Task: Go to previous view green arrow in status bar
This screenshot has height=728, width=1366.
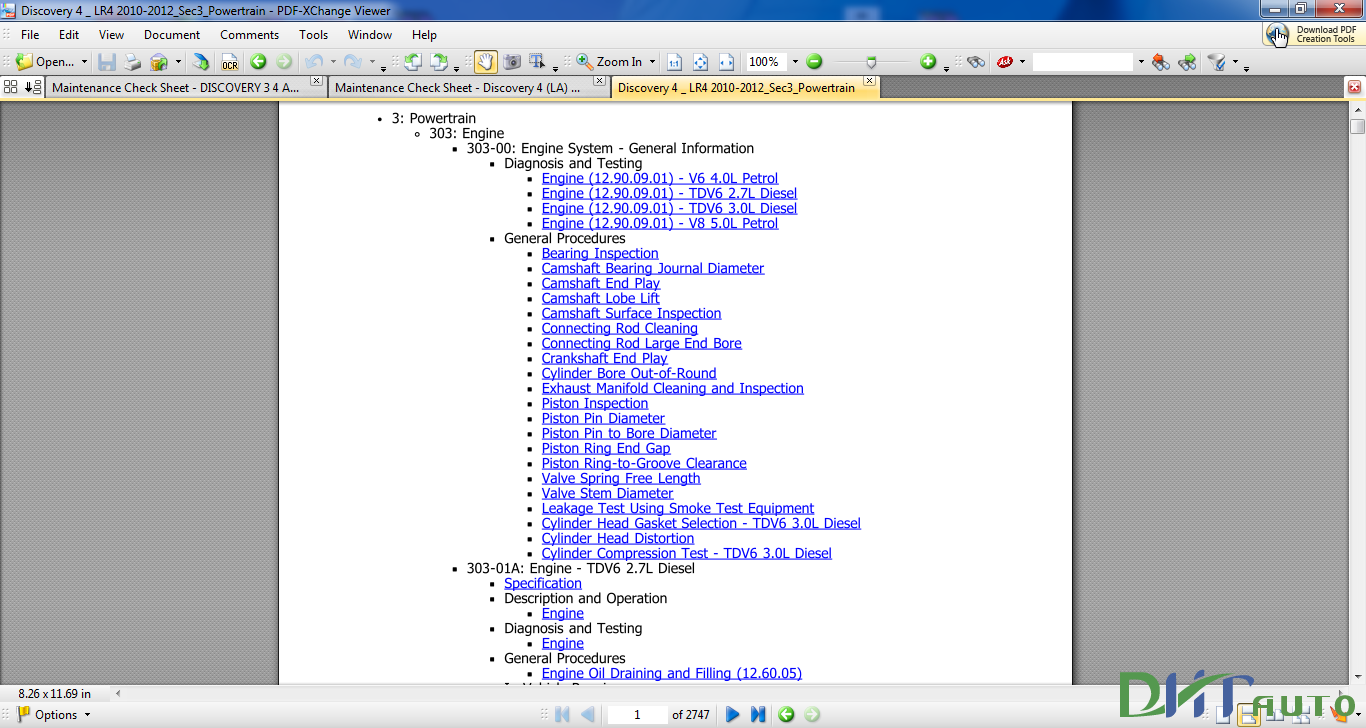Action: click(x=786, y=714)
